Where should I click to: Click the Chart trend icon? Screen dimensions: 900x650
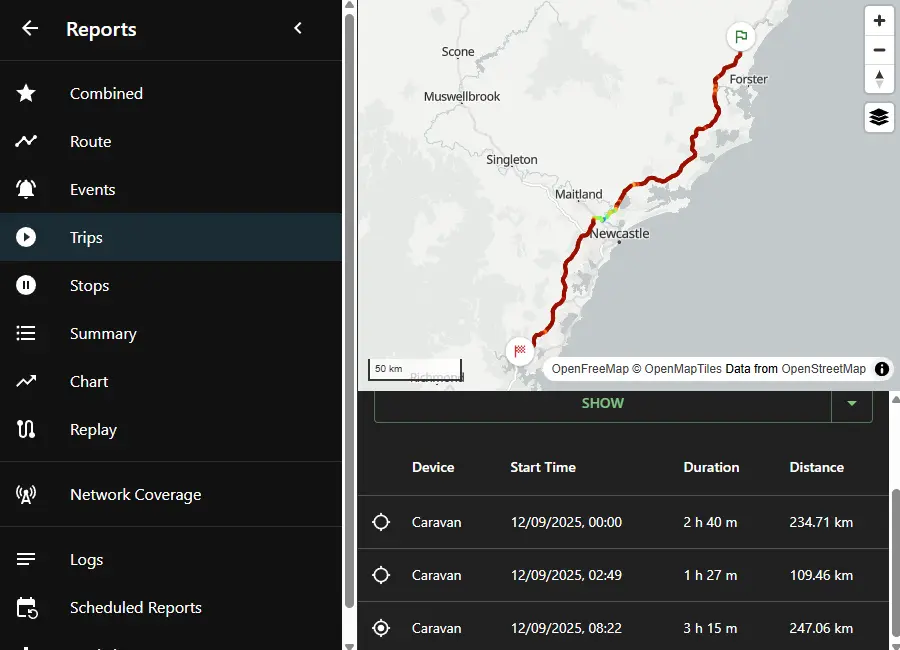tap(26, 382)
